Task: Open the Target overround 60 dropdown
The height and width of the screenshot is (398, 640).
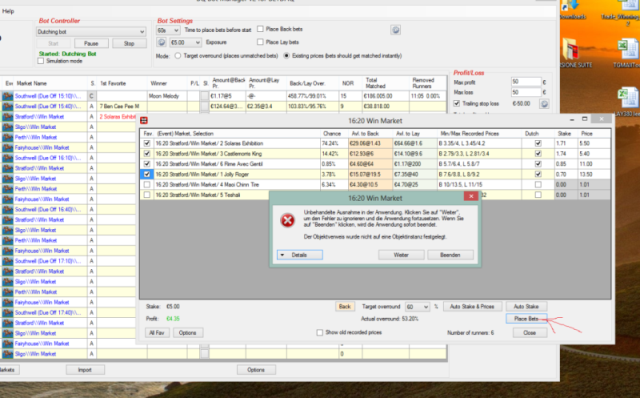Action: 417,307
